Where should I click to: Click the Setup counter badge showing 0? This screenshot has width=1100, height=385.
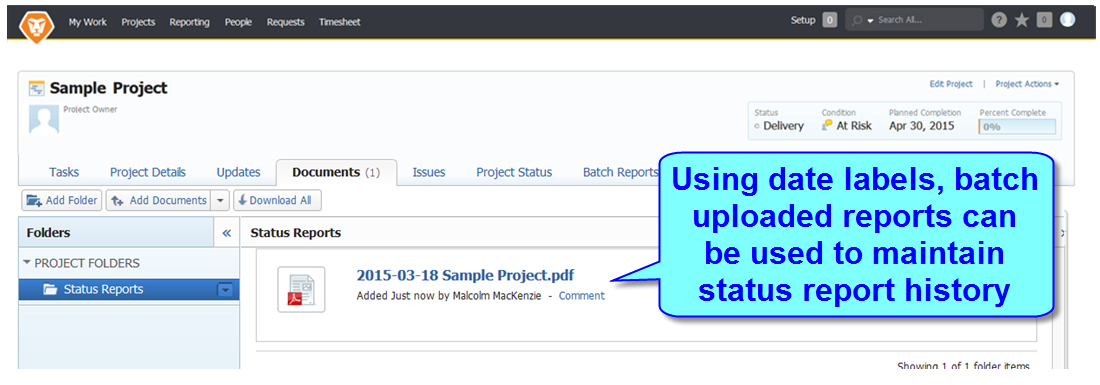[829, 20]
